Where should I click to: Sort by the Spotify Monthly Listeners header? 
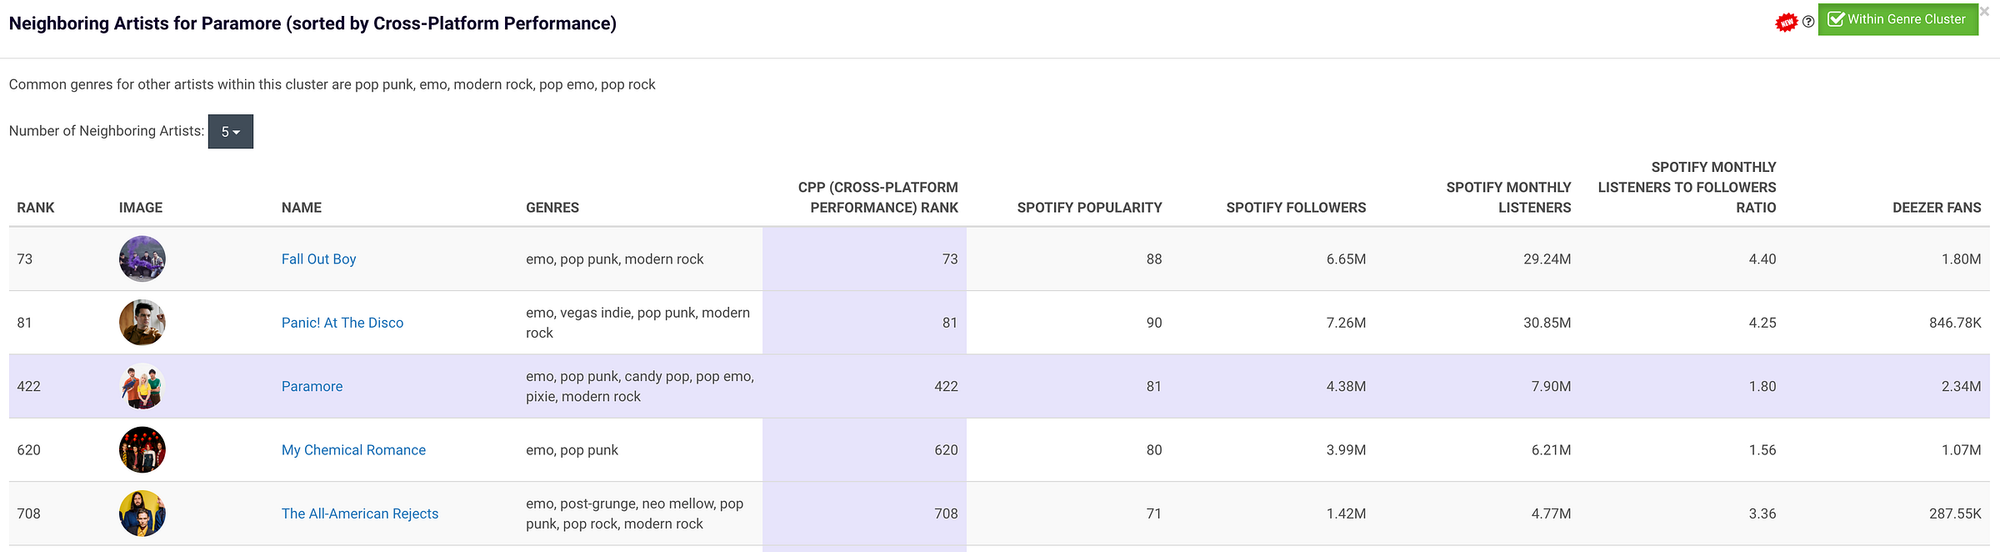pos(1508,198)
